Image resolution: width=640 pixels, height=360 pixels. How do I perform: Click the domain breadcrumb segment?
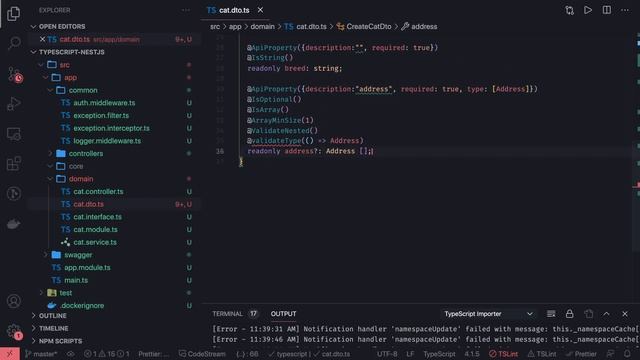pos(262,27)
